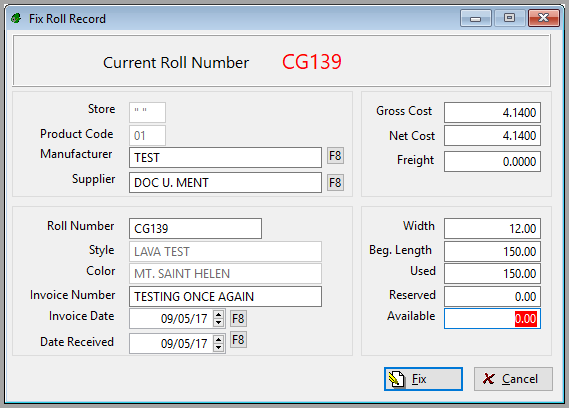Screen dimensions: 569x408
Task: Click the Roll Number field with CG139
Action: point(195,229)
